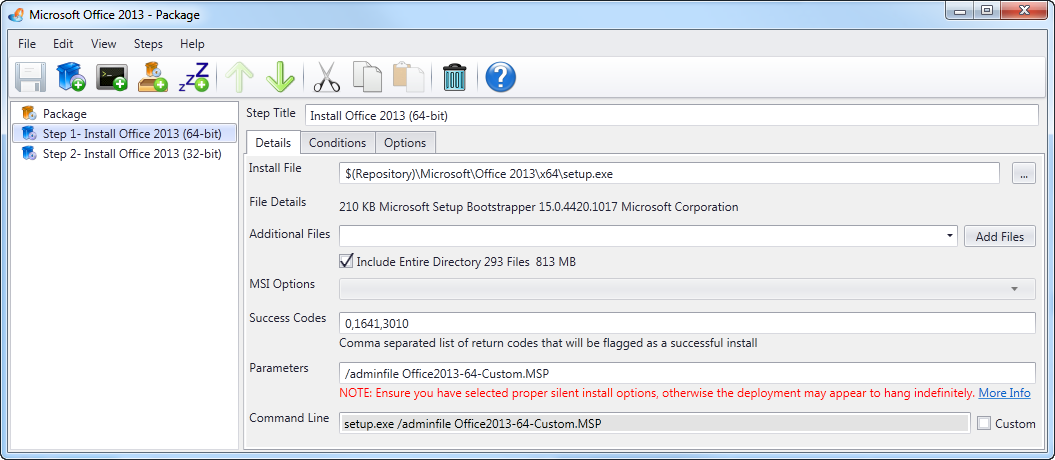Image resolution: width=1055 pixels, height=460 pixels.
Task: Select Step 2 Install Office 2013 (32-bit)
Action: tap(131, 154)
